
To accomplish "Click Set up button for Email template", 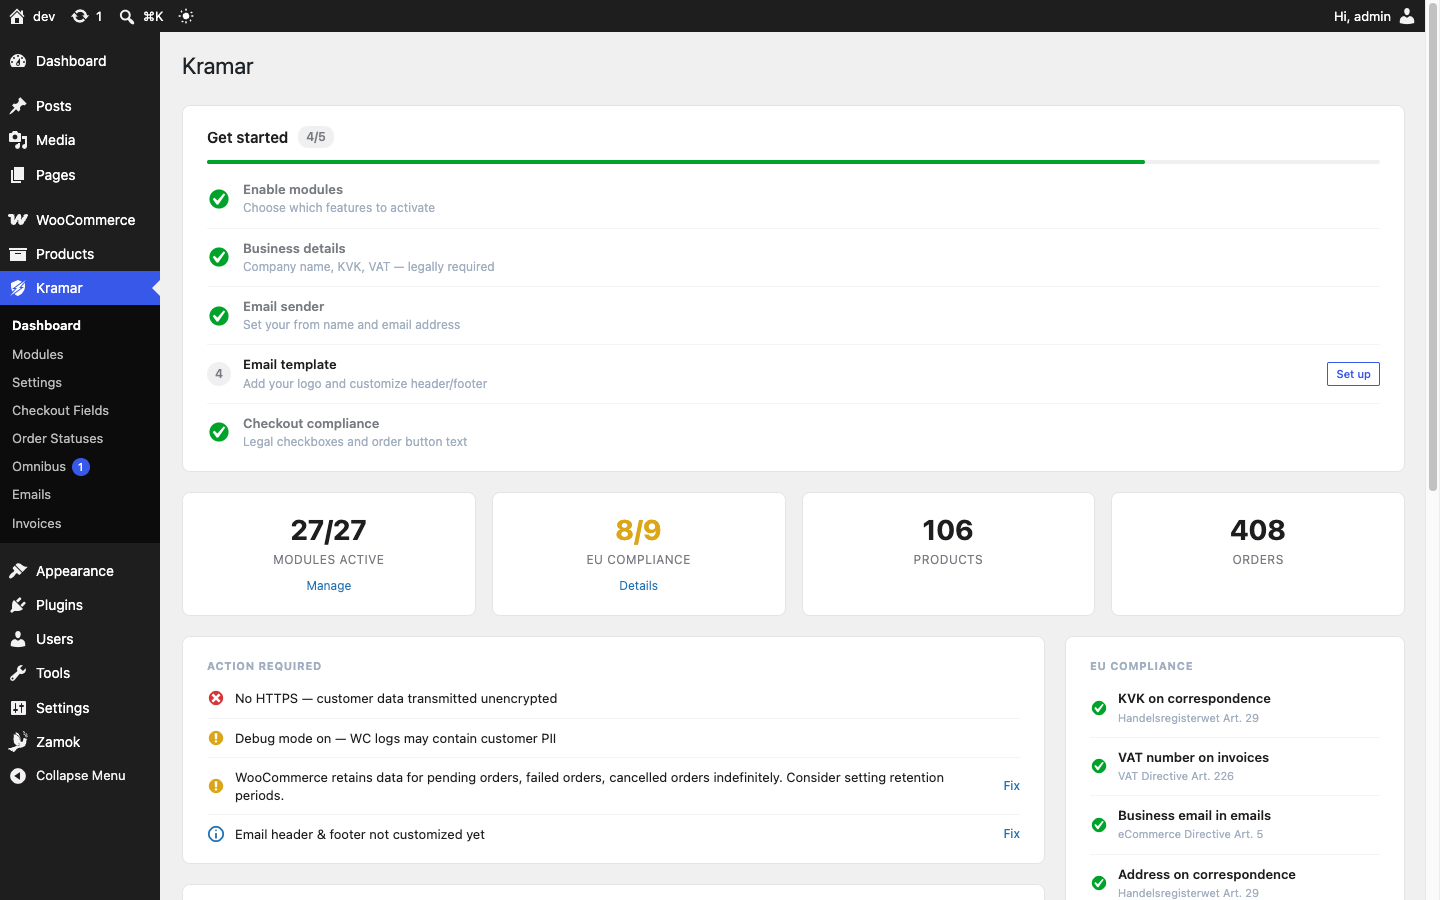I will click(1353, 374).
